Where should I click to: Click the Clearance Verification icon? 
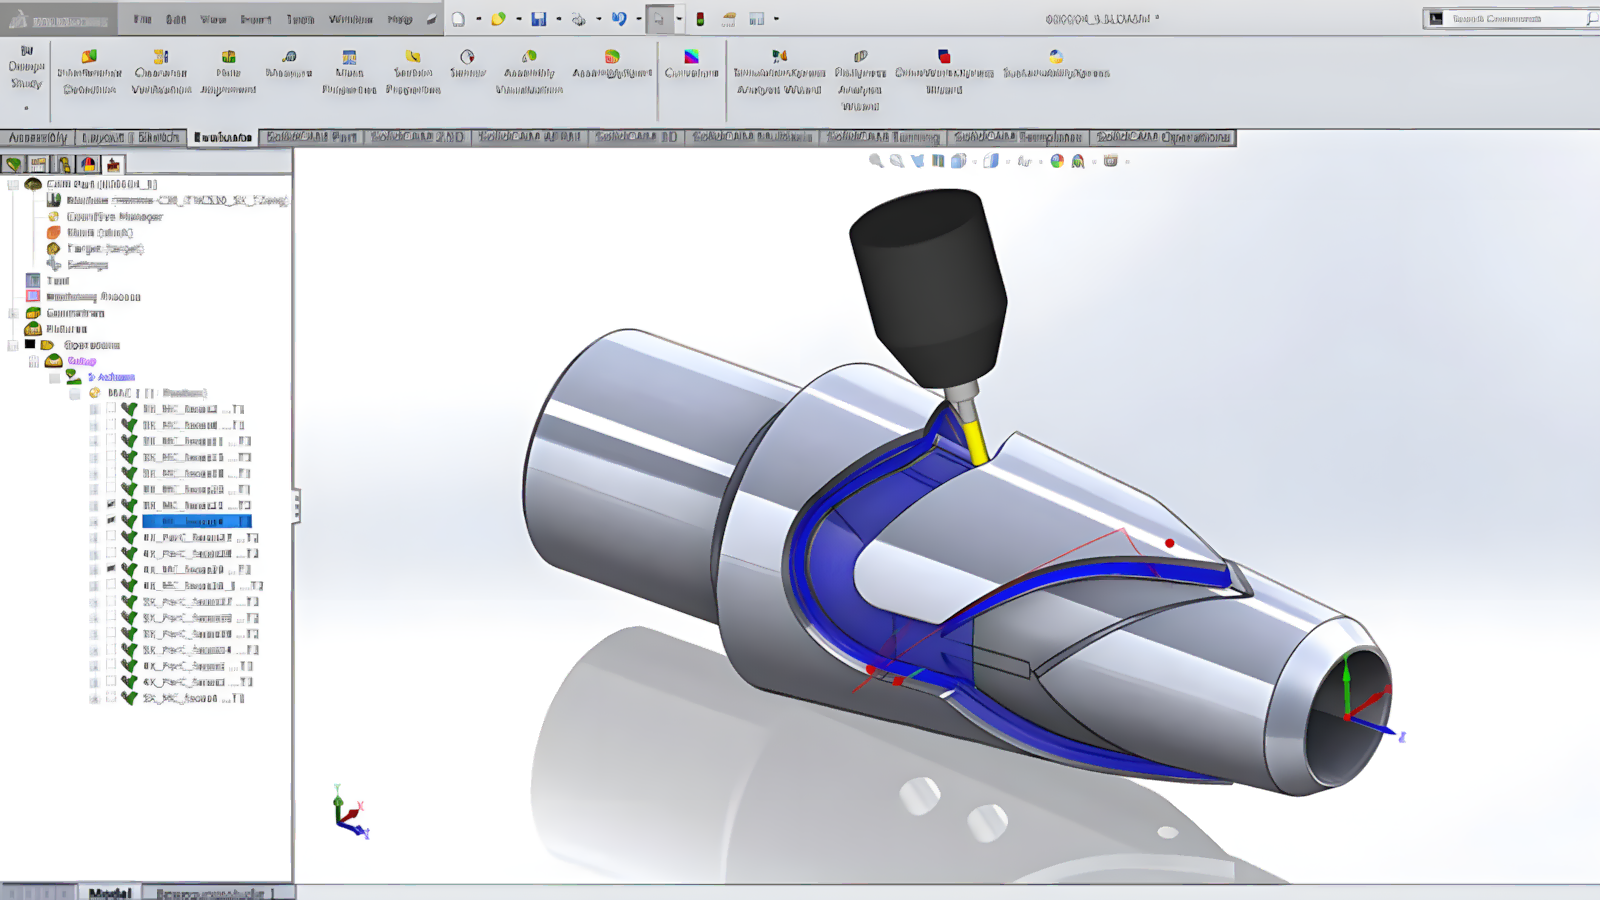(x=161, y=57)
